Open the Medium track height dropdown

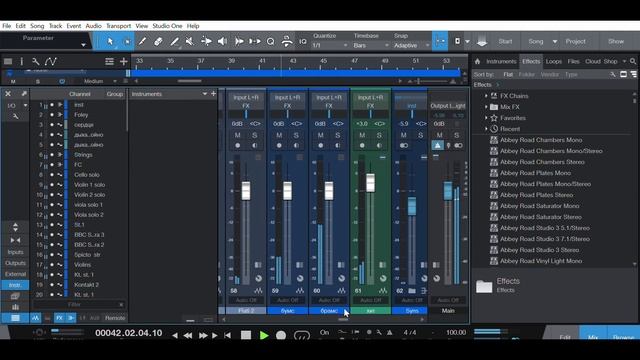pyautogui.click(x=100, y=81)
